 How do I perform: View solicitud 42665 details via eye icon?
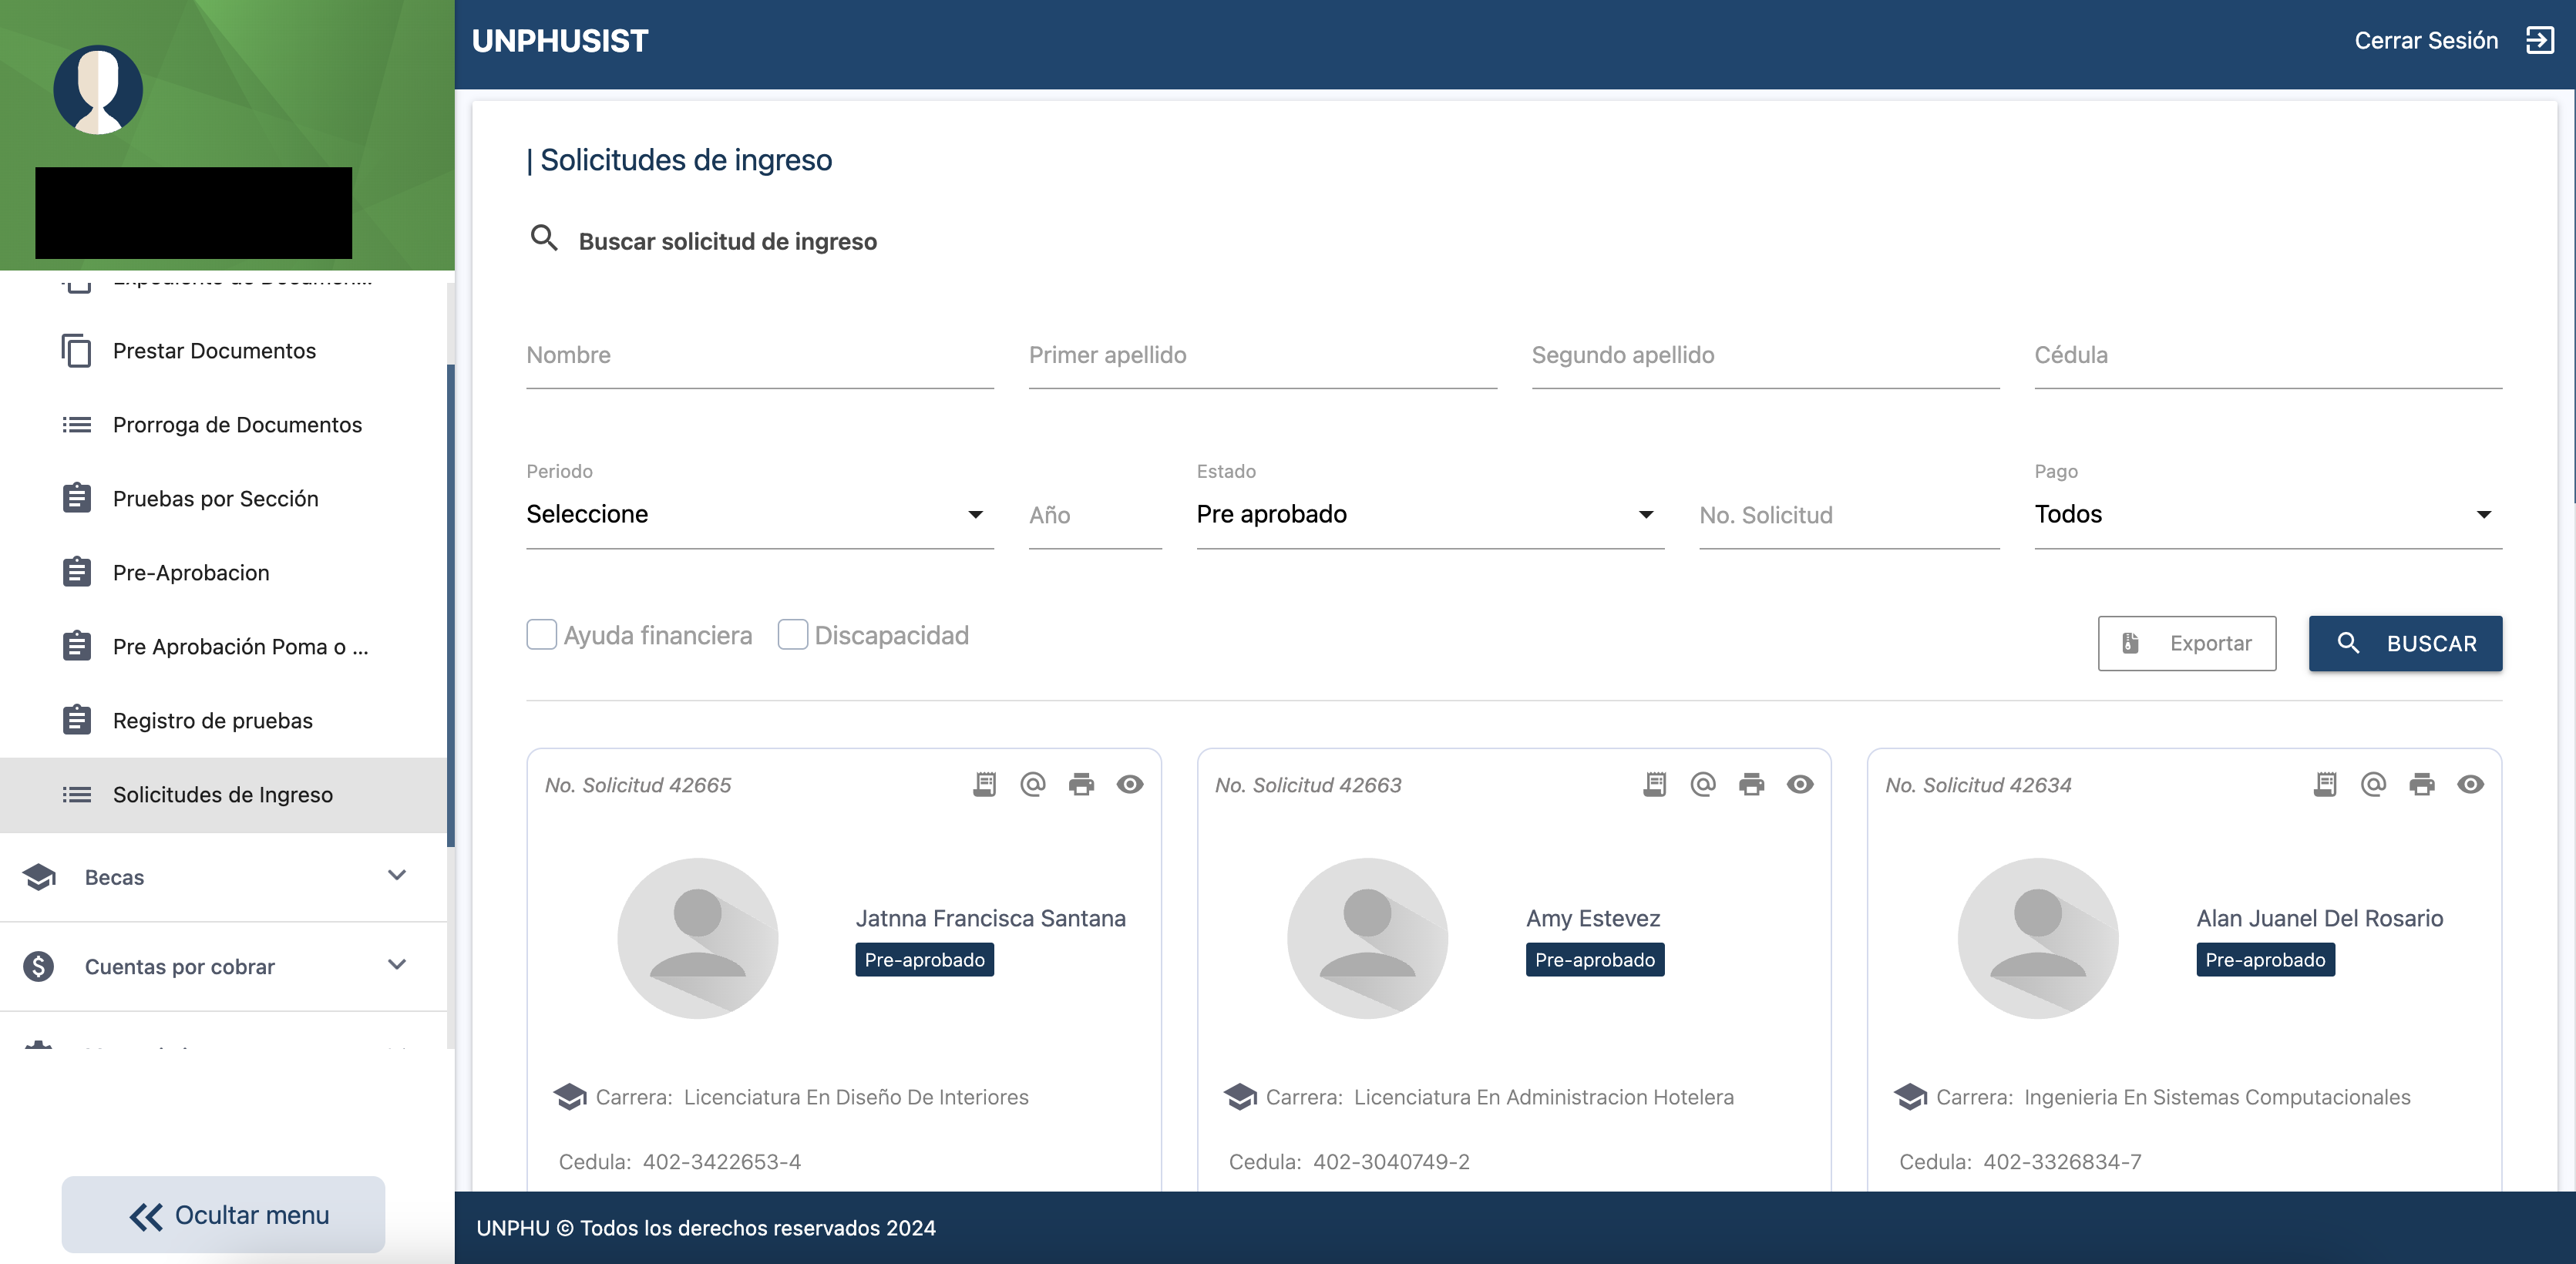point(1130,784)
